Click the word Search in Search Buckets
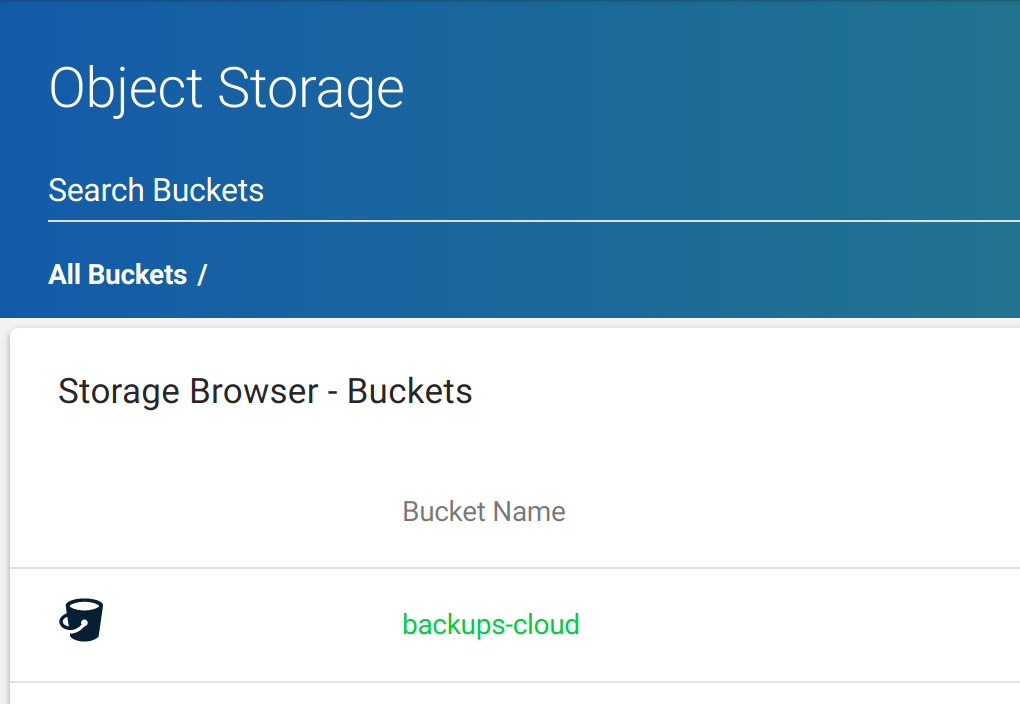Screen dimensions: 1020x704 [x=96, y=191]
